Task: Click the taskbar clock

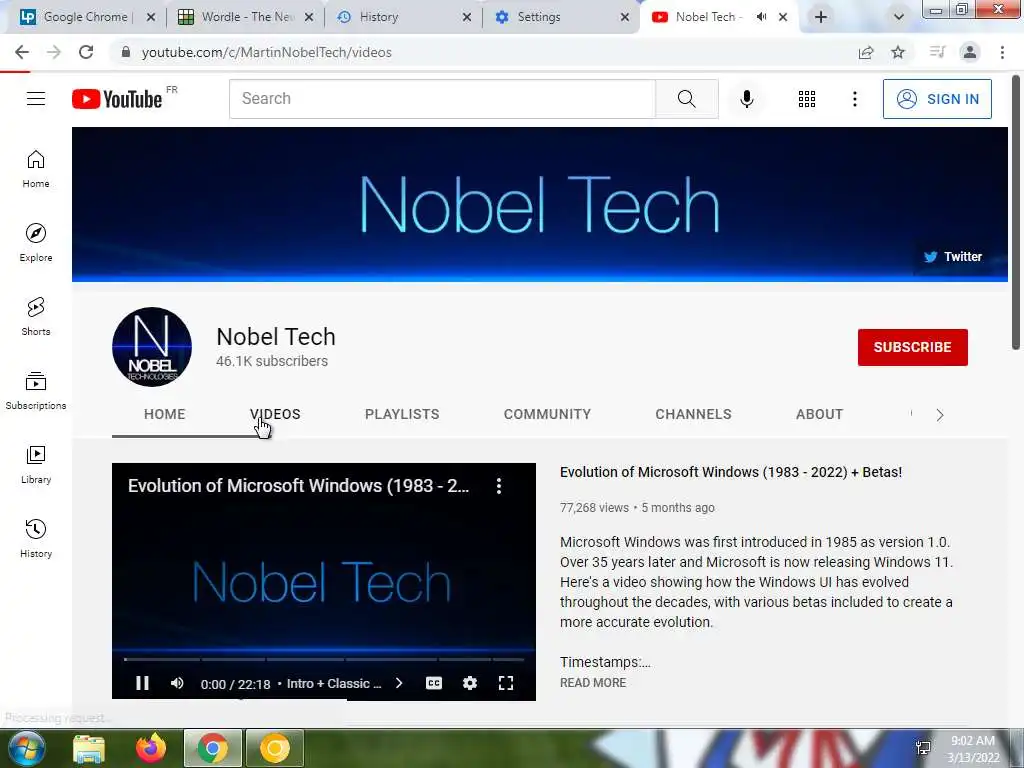Action: (x=973, y=749)
